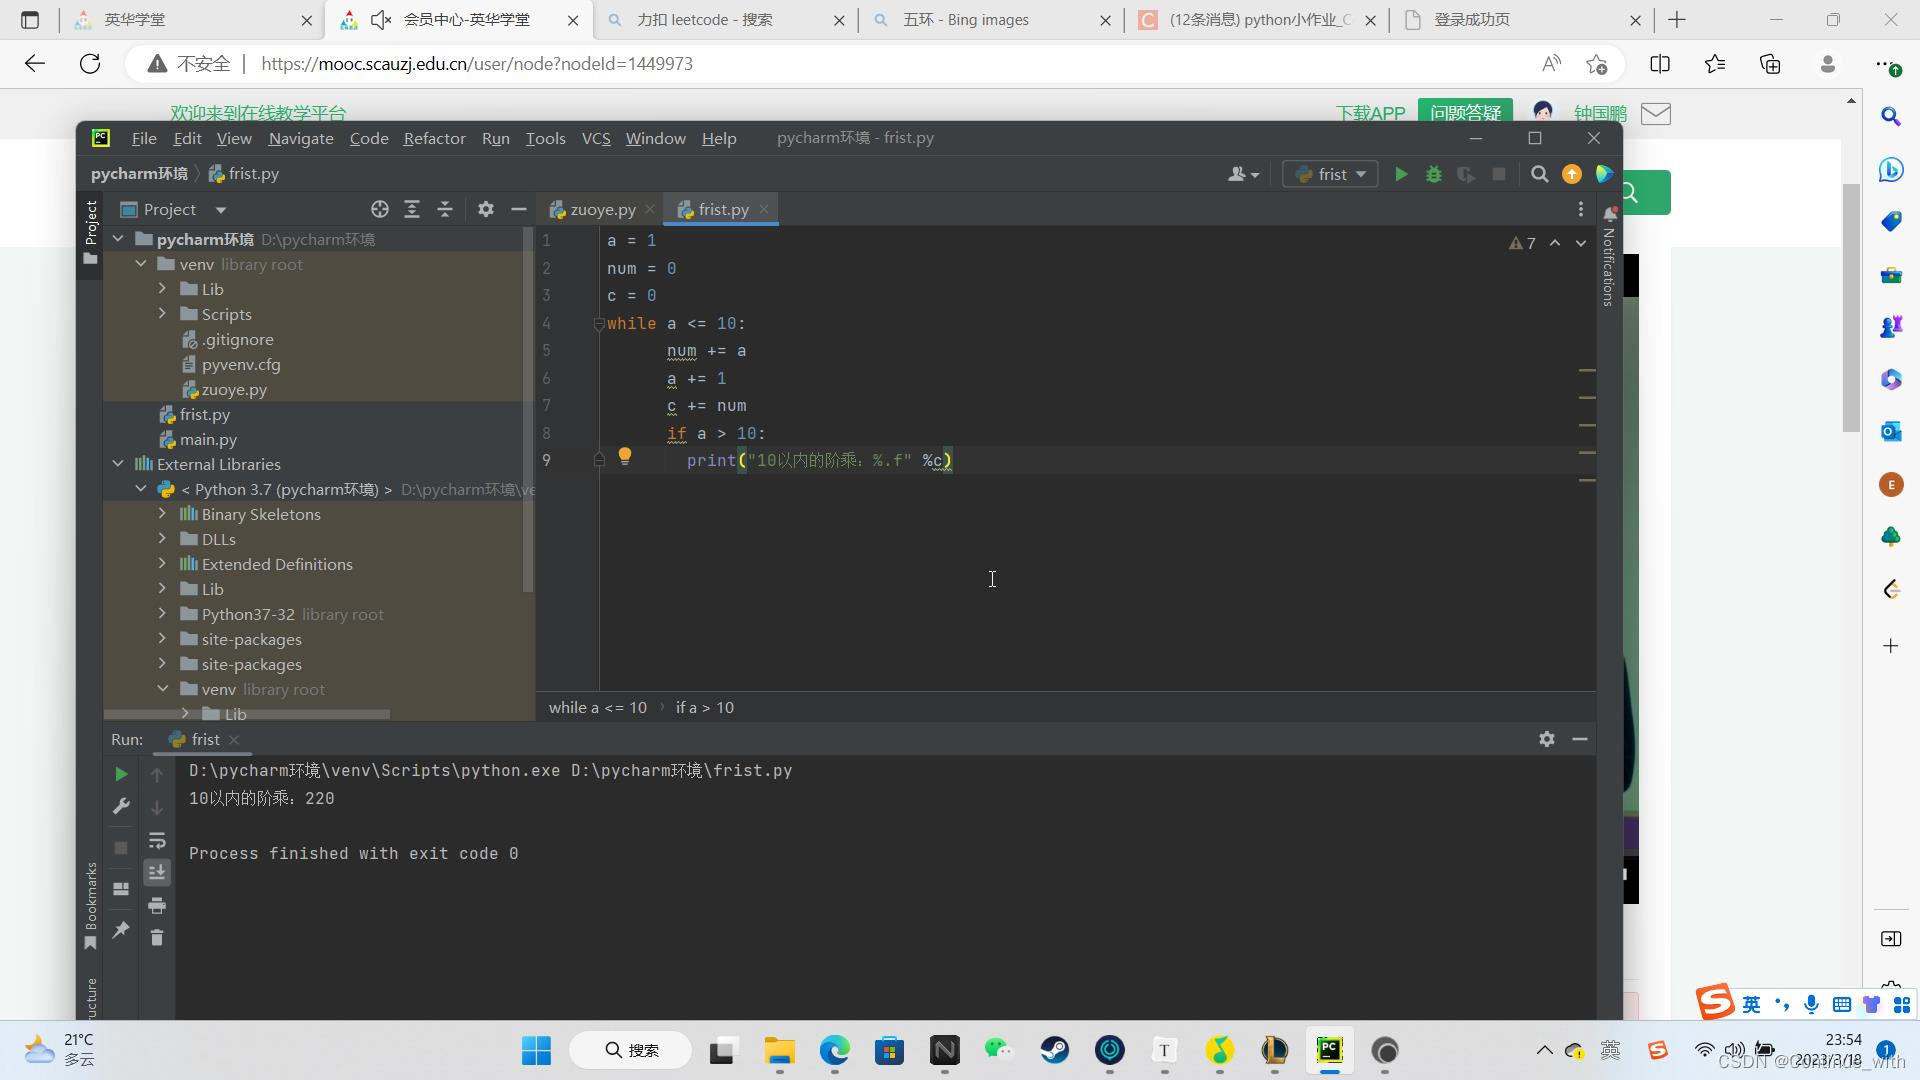Viewport: 1920px width, 1080px height.
Task: Click the Stop button in top toolbar
Action: tap(1499, 174)
